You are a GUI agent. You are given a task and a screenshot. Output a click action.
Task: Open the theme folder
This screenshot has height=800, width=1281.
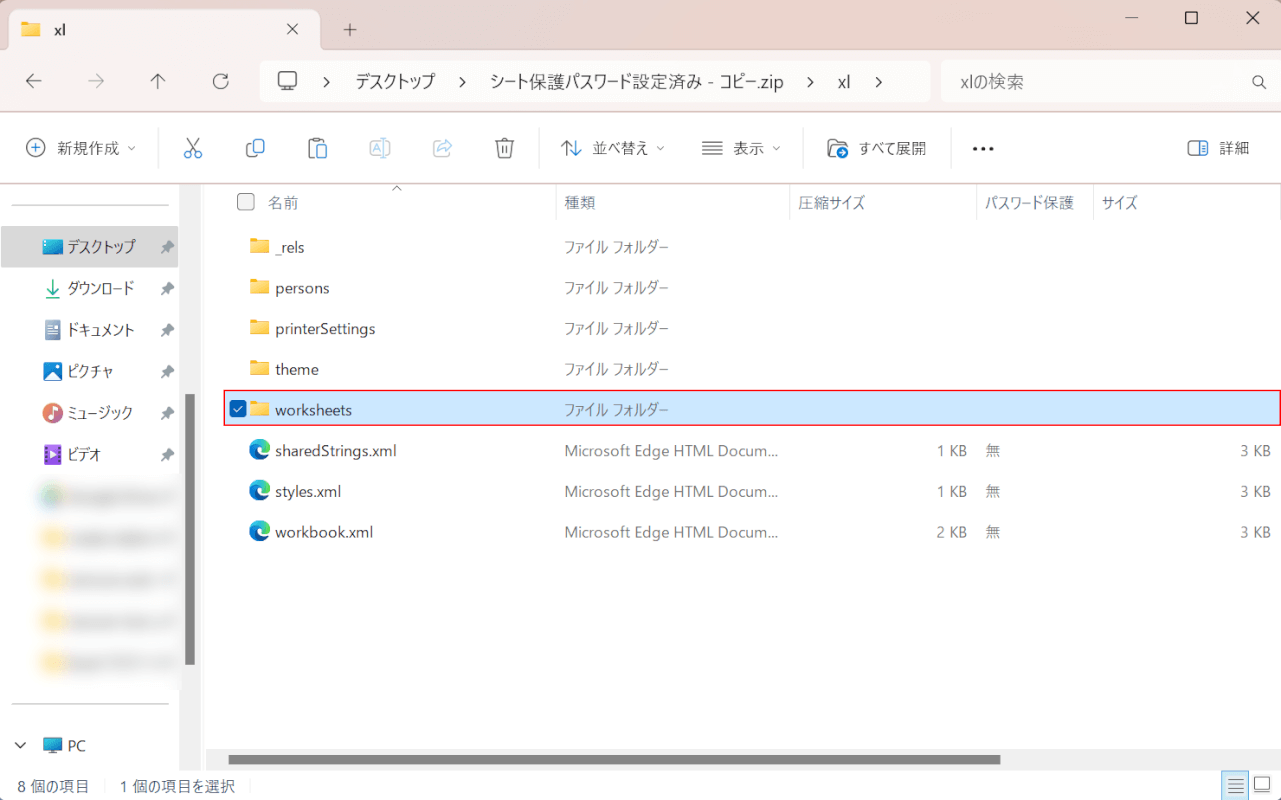click(x=297, y=370)
